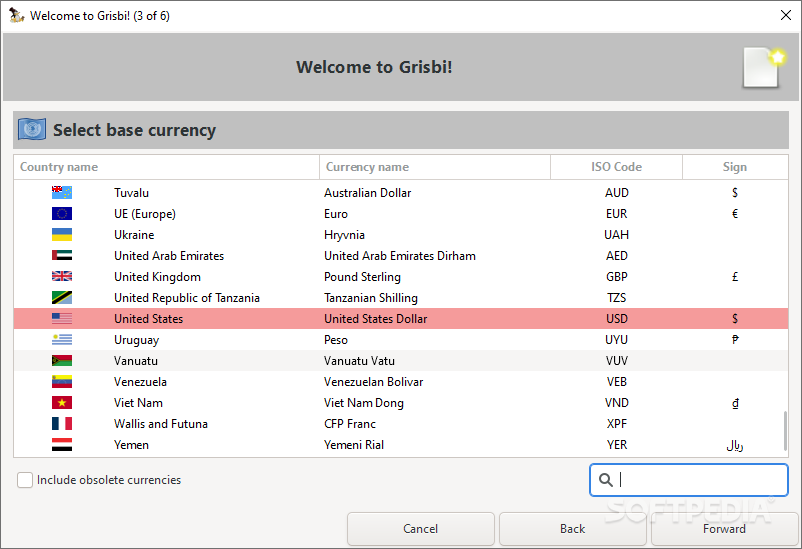Click the United States Dollar cell
Image resolution: width=802 pixels, height=549 pixels.
(x=375, y=319)
